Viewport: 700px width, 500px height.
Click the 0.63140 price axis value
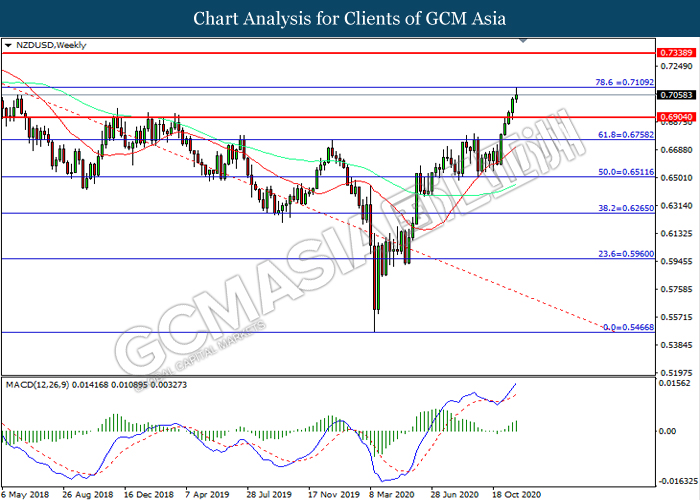point(676,206)
